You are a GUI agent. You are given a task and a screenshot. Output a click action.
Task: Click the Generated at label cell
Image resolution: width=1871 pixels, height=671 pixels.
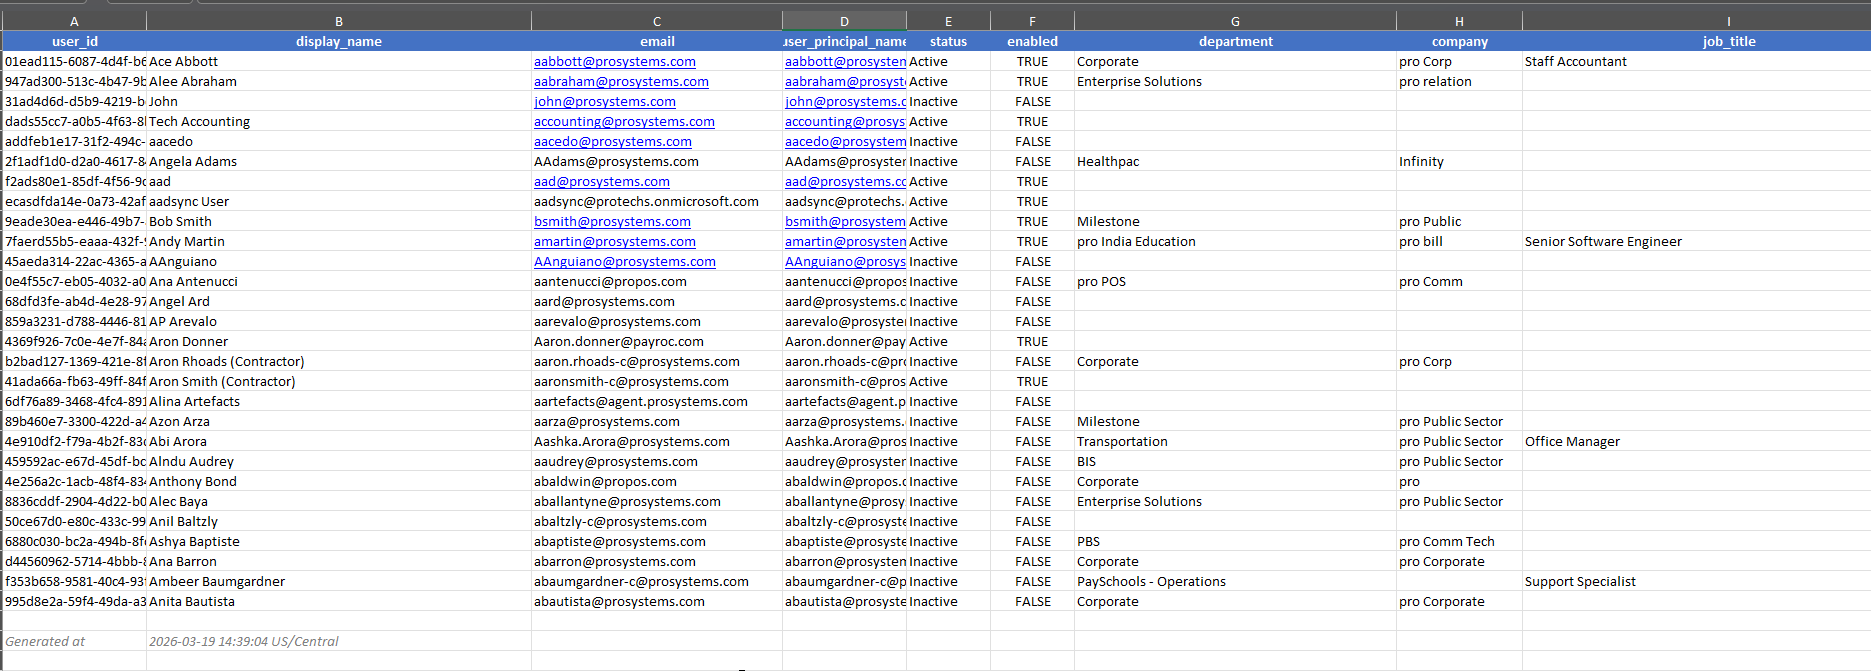[75, 641]
